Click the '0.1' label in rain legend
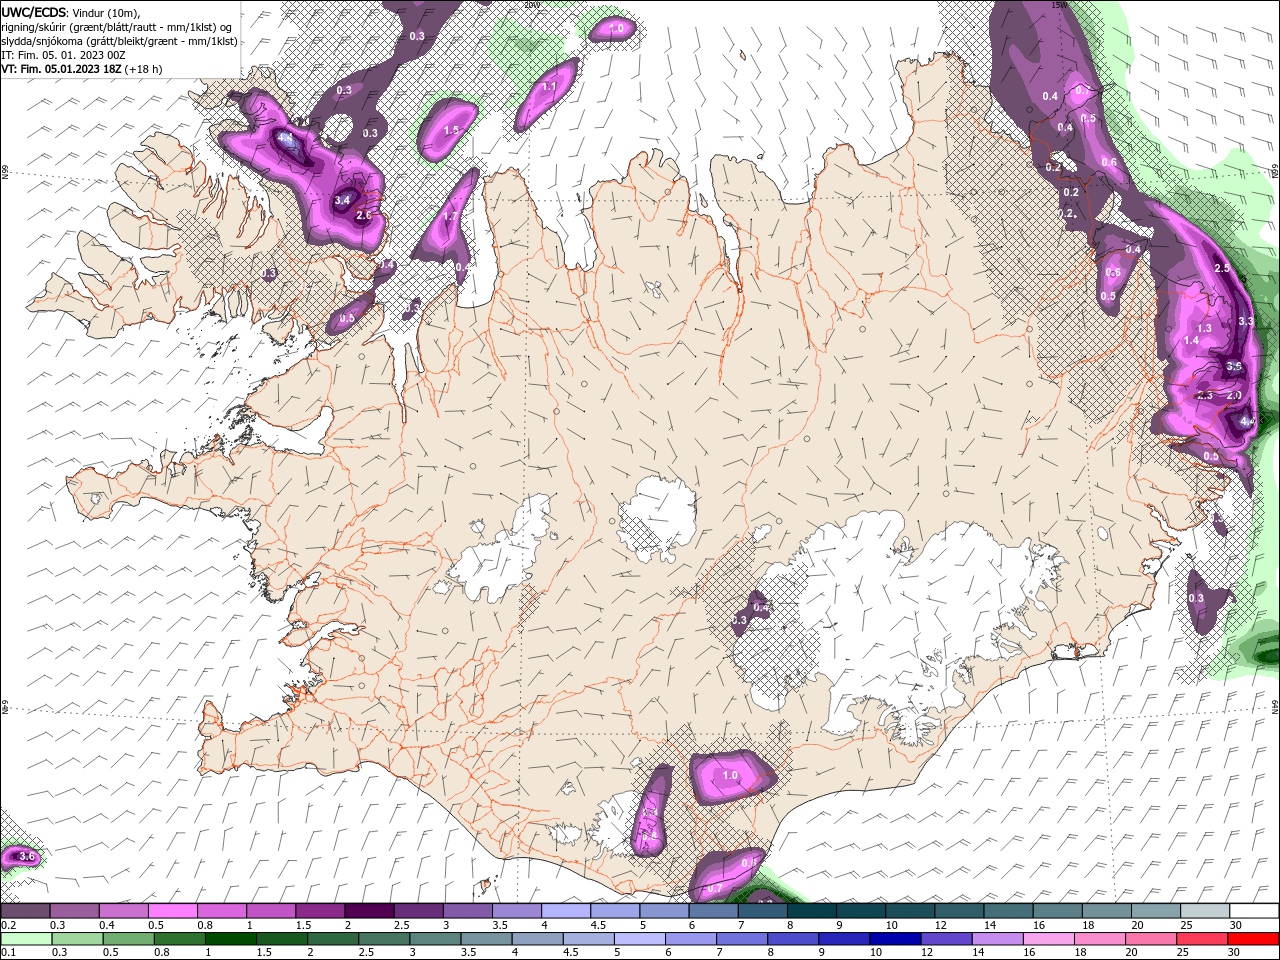The height and width of the screenshot is (960, 1280). click(8, 953)
